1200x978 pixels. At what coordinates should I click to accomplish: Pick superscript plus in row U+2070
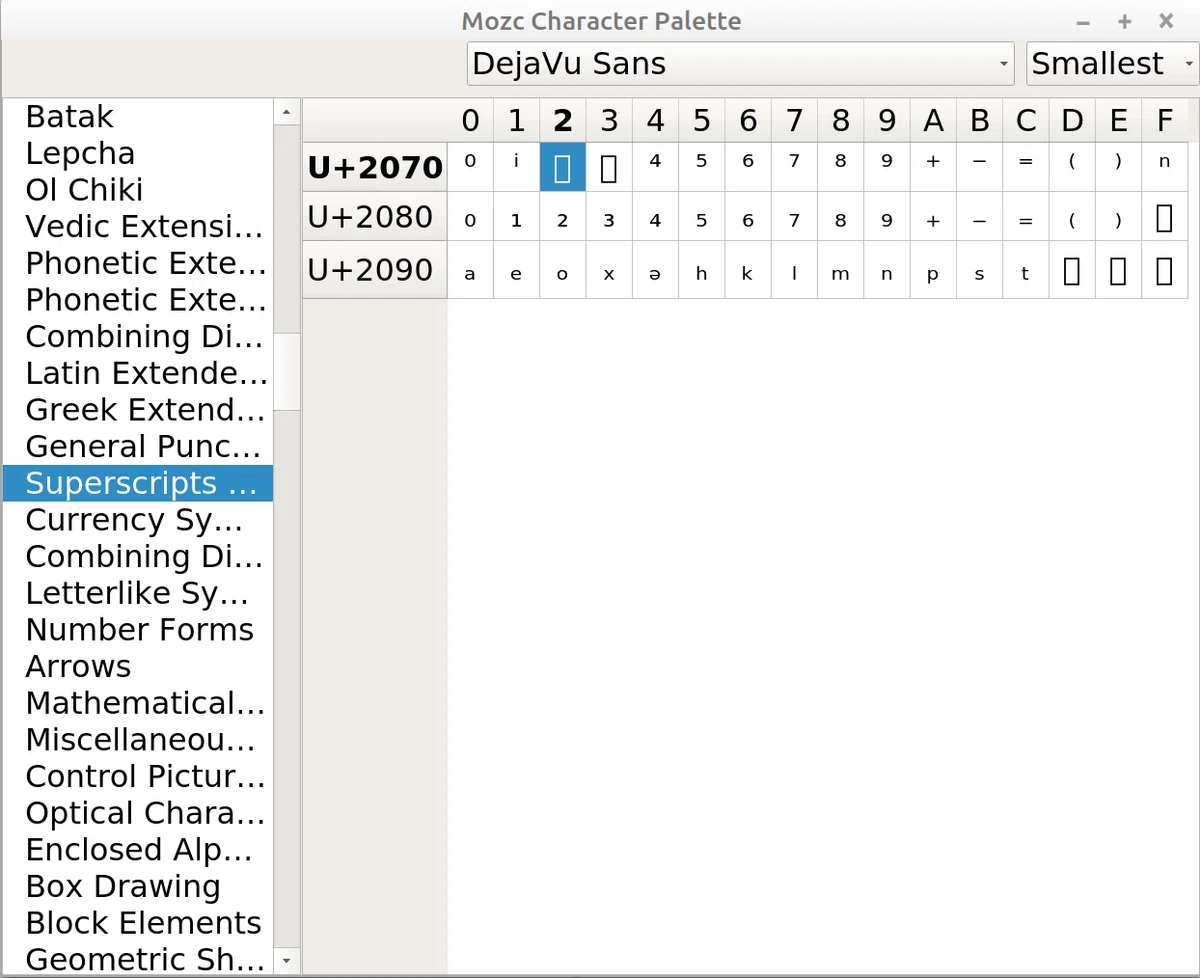[933, 167]
